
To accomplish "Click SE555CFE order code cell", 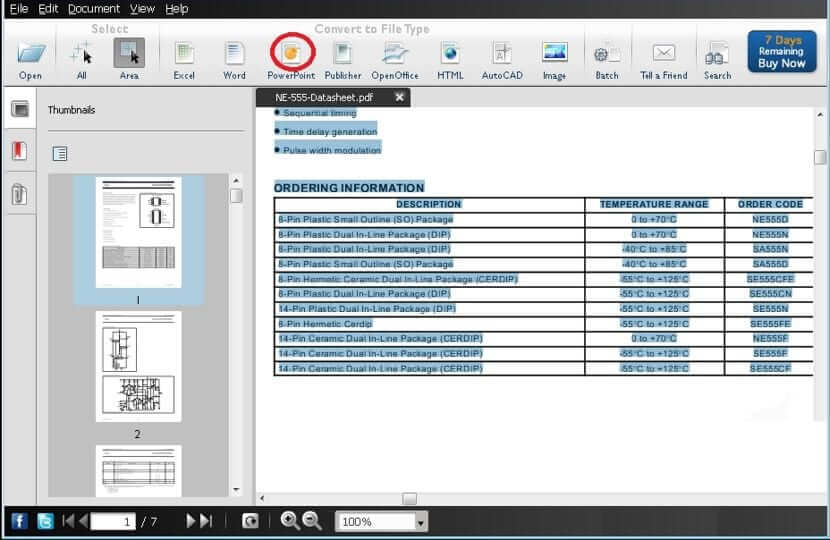I will click(770, 278).
